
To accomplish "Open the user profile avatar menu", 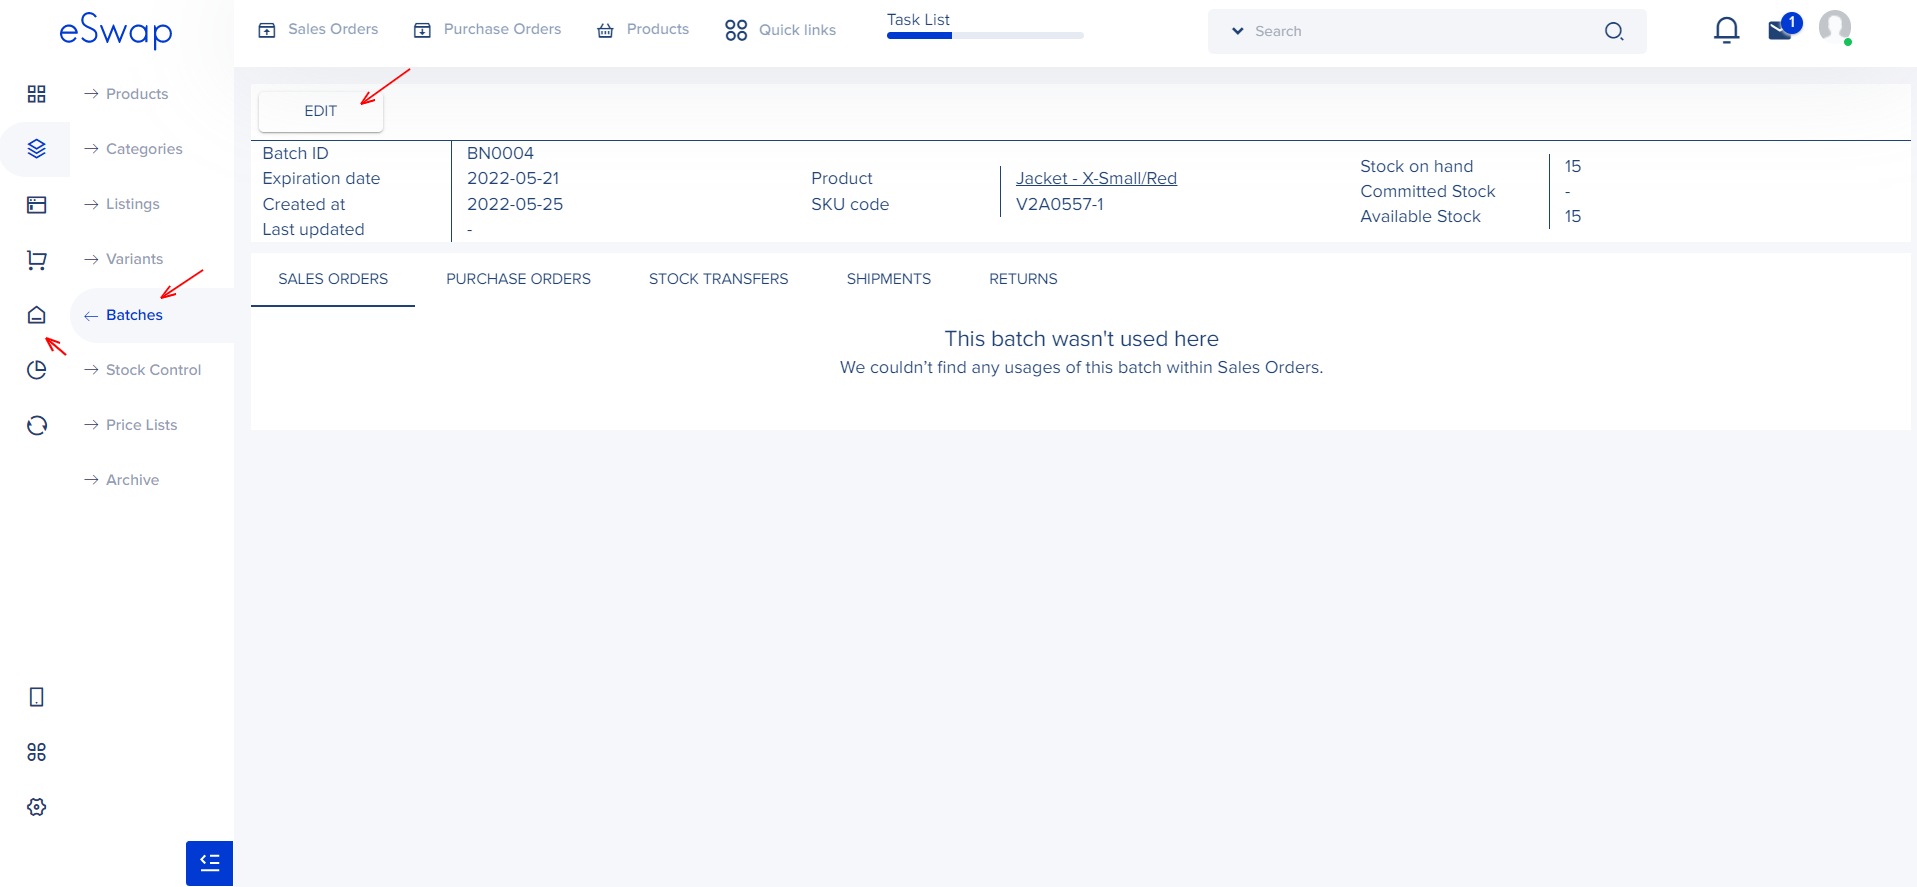I will point(1834,27).
